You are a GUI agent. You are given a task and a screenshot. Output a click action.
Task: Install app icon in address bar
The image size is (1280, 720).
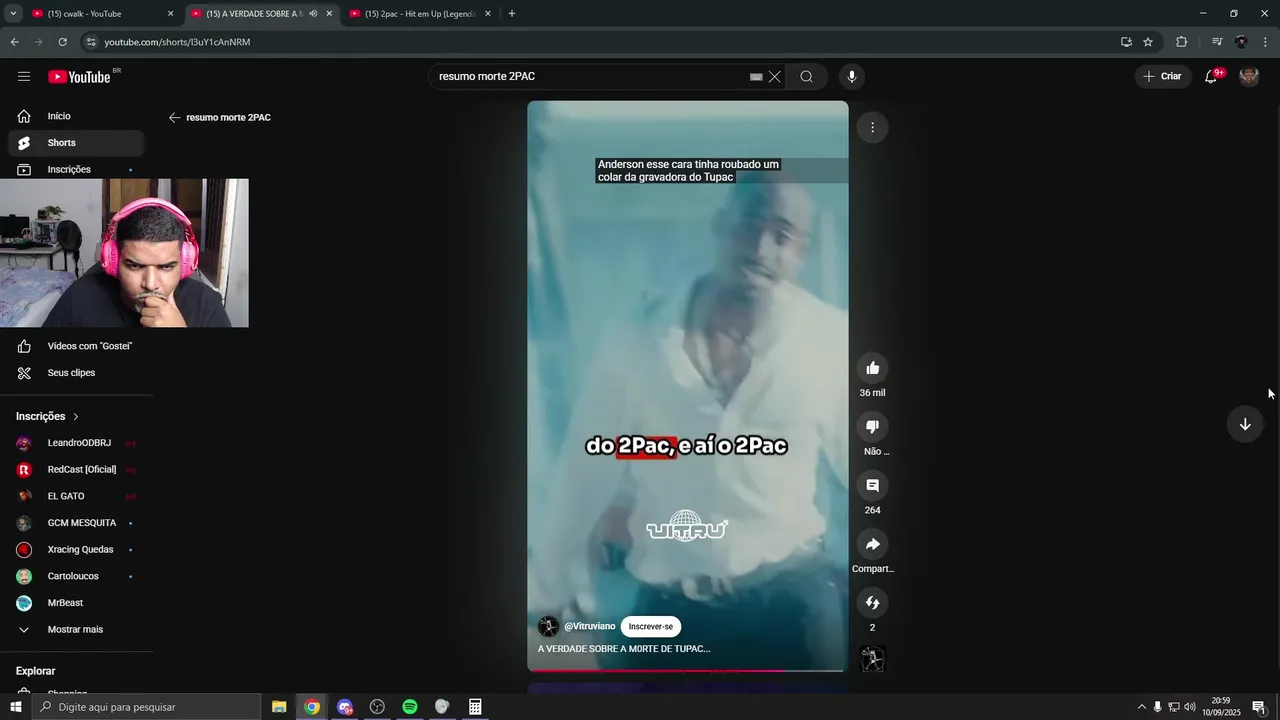(1126, 42)
